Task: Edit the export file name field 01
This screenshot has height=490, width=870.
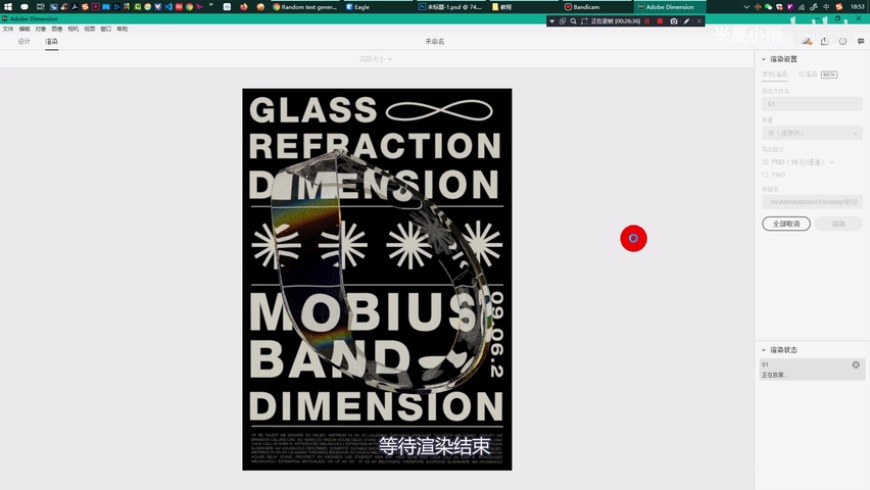Action: pyautogui.click(x=812, y=104)
